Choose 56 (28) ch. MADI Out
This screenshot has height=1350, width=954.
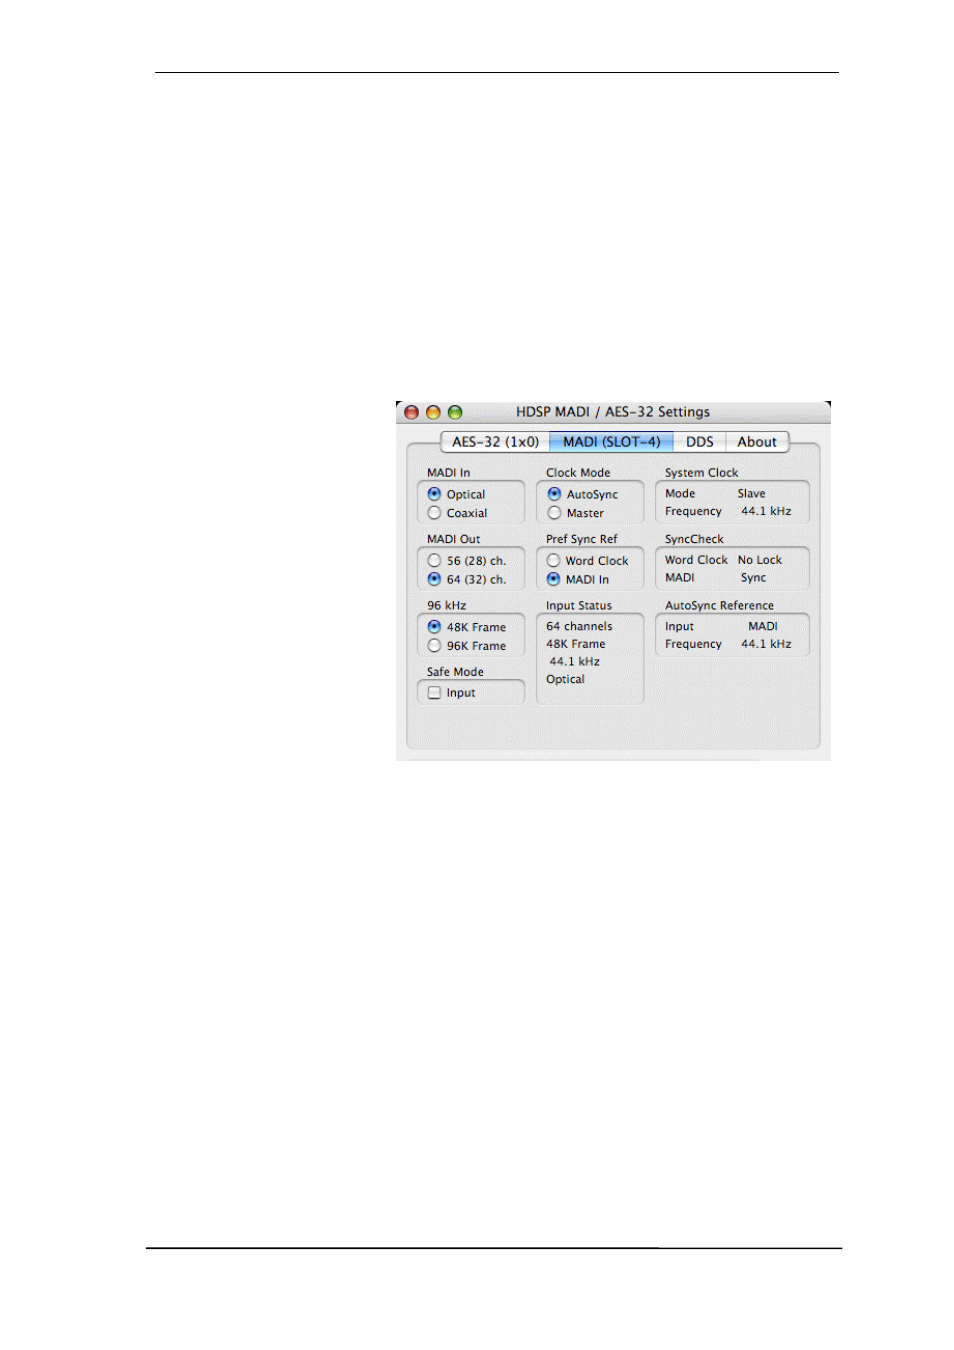click(x=434, y=561)
